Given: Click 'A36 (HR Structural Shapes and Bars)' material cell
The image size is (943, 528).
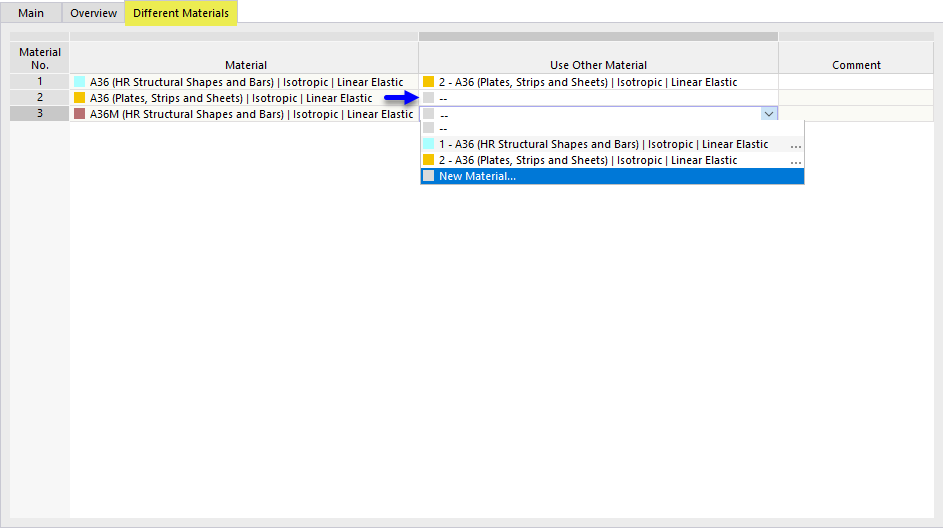Looking at the screenshot, I should tap(244, 82).
